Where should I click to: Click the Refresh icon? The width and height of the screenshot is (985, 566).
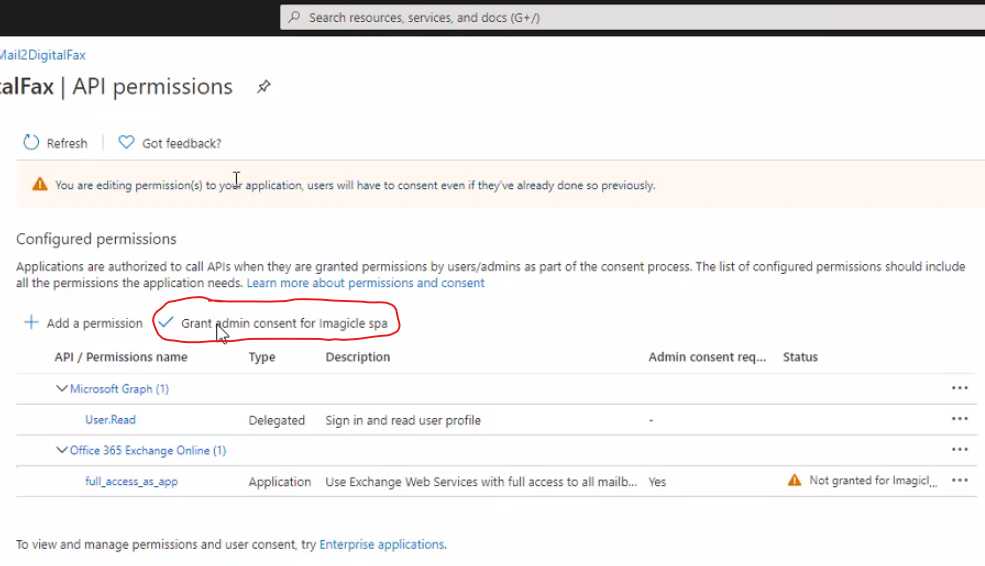pos(31,143)
